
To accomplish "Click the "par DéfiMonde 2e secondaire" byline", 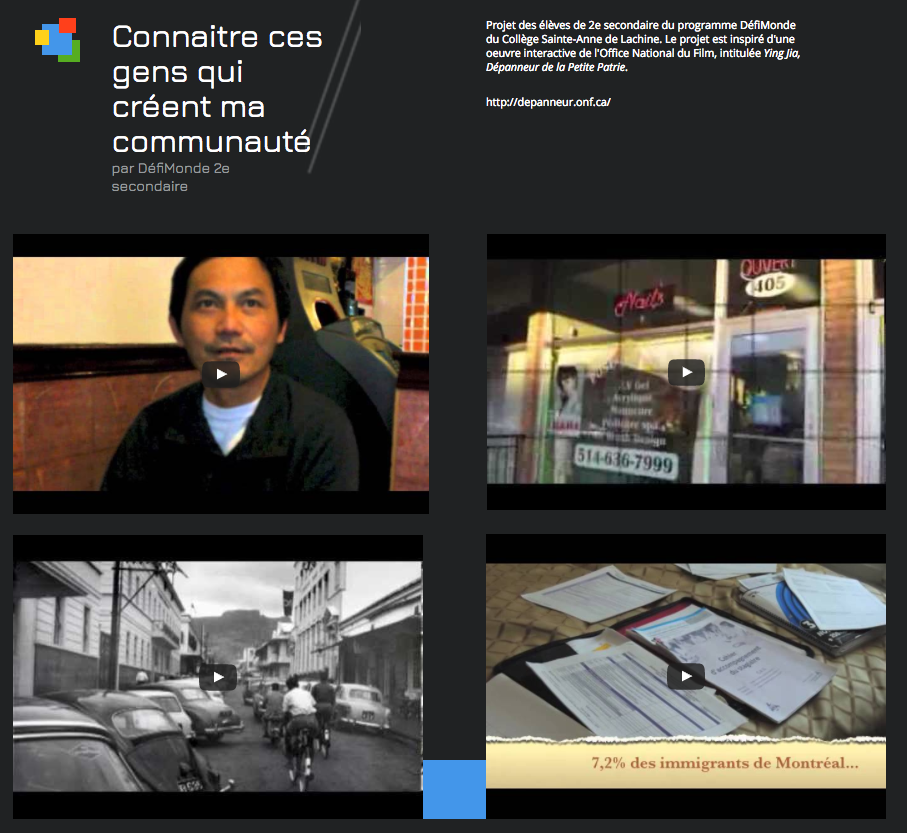I will (170, 177).
